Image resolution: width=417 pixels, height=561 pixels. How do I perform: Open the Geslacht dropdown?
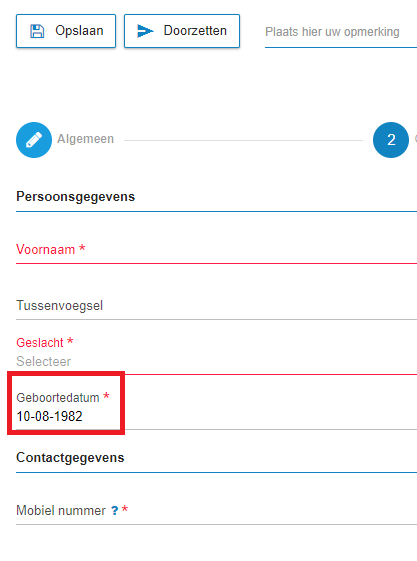(216, 354)
